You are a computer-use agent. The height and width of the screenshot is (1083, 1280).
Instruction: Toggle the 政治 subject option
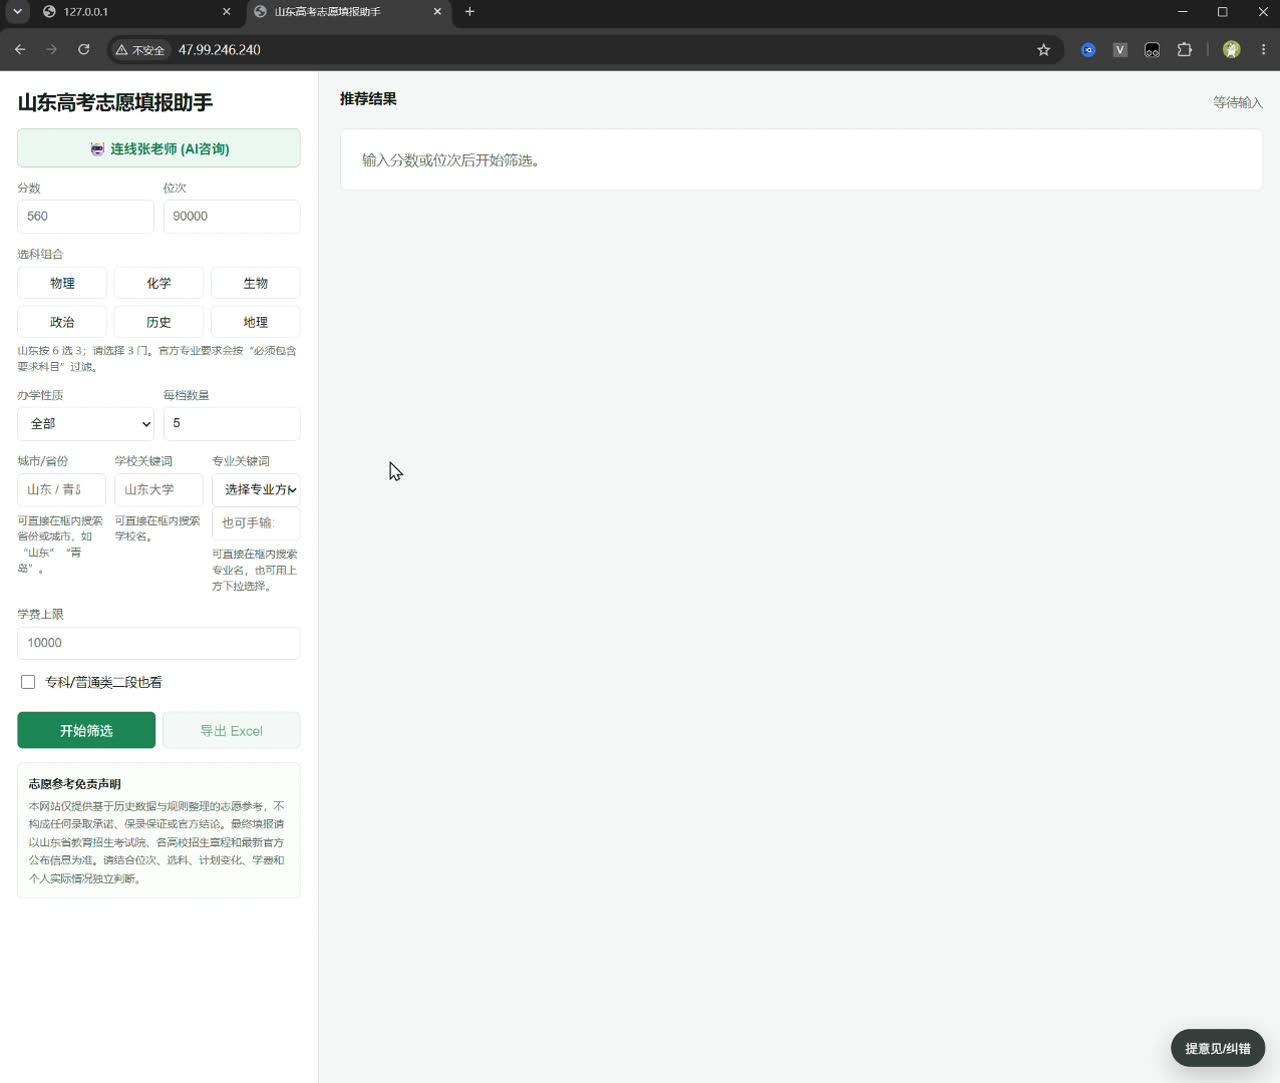pyautogui.click(x=62, y=322)
